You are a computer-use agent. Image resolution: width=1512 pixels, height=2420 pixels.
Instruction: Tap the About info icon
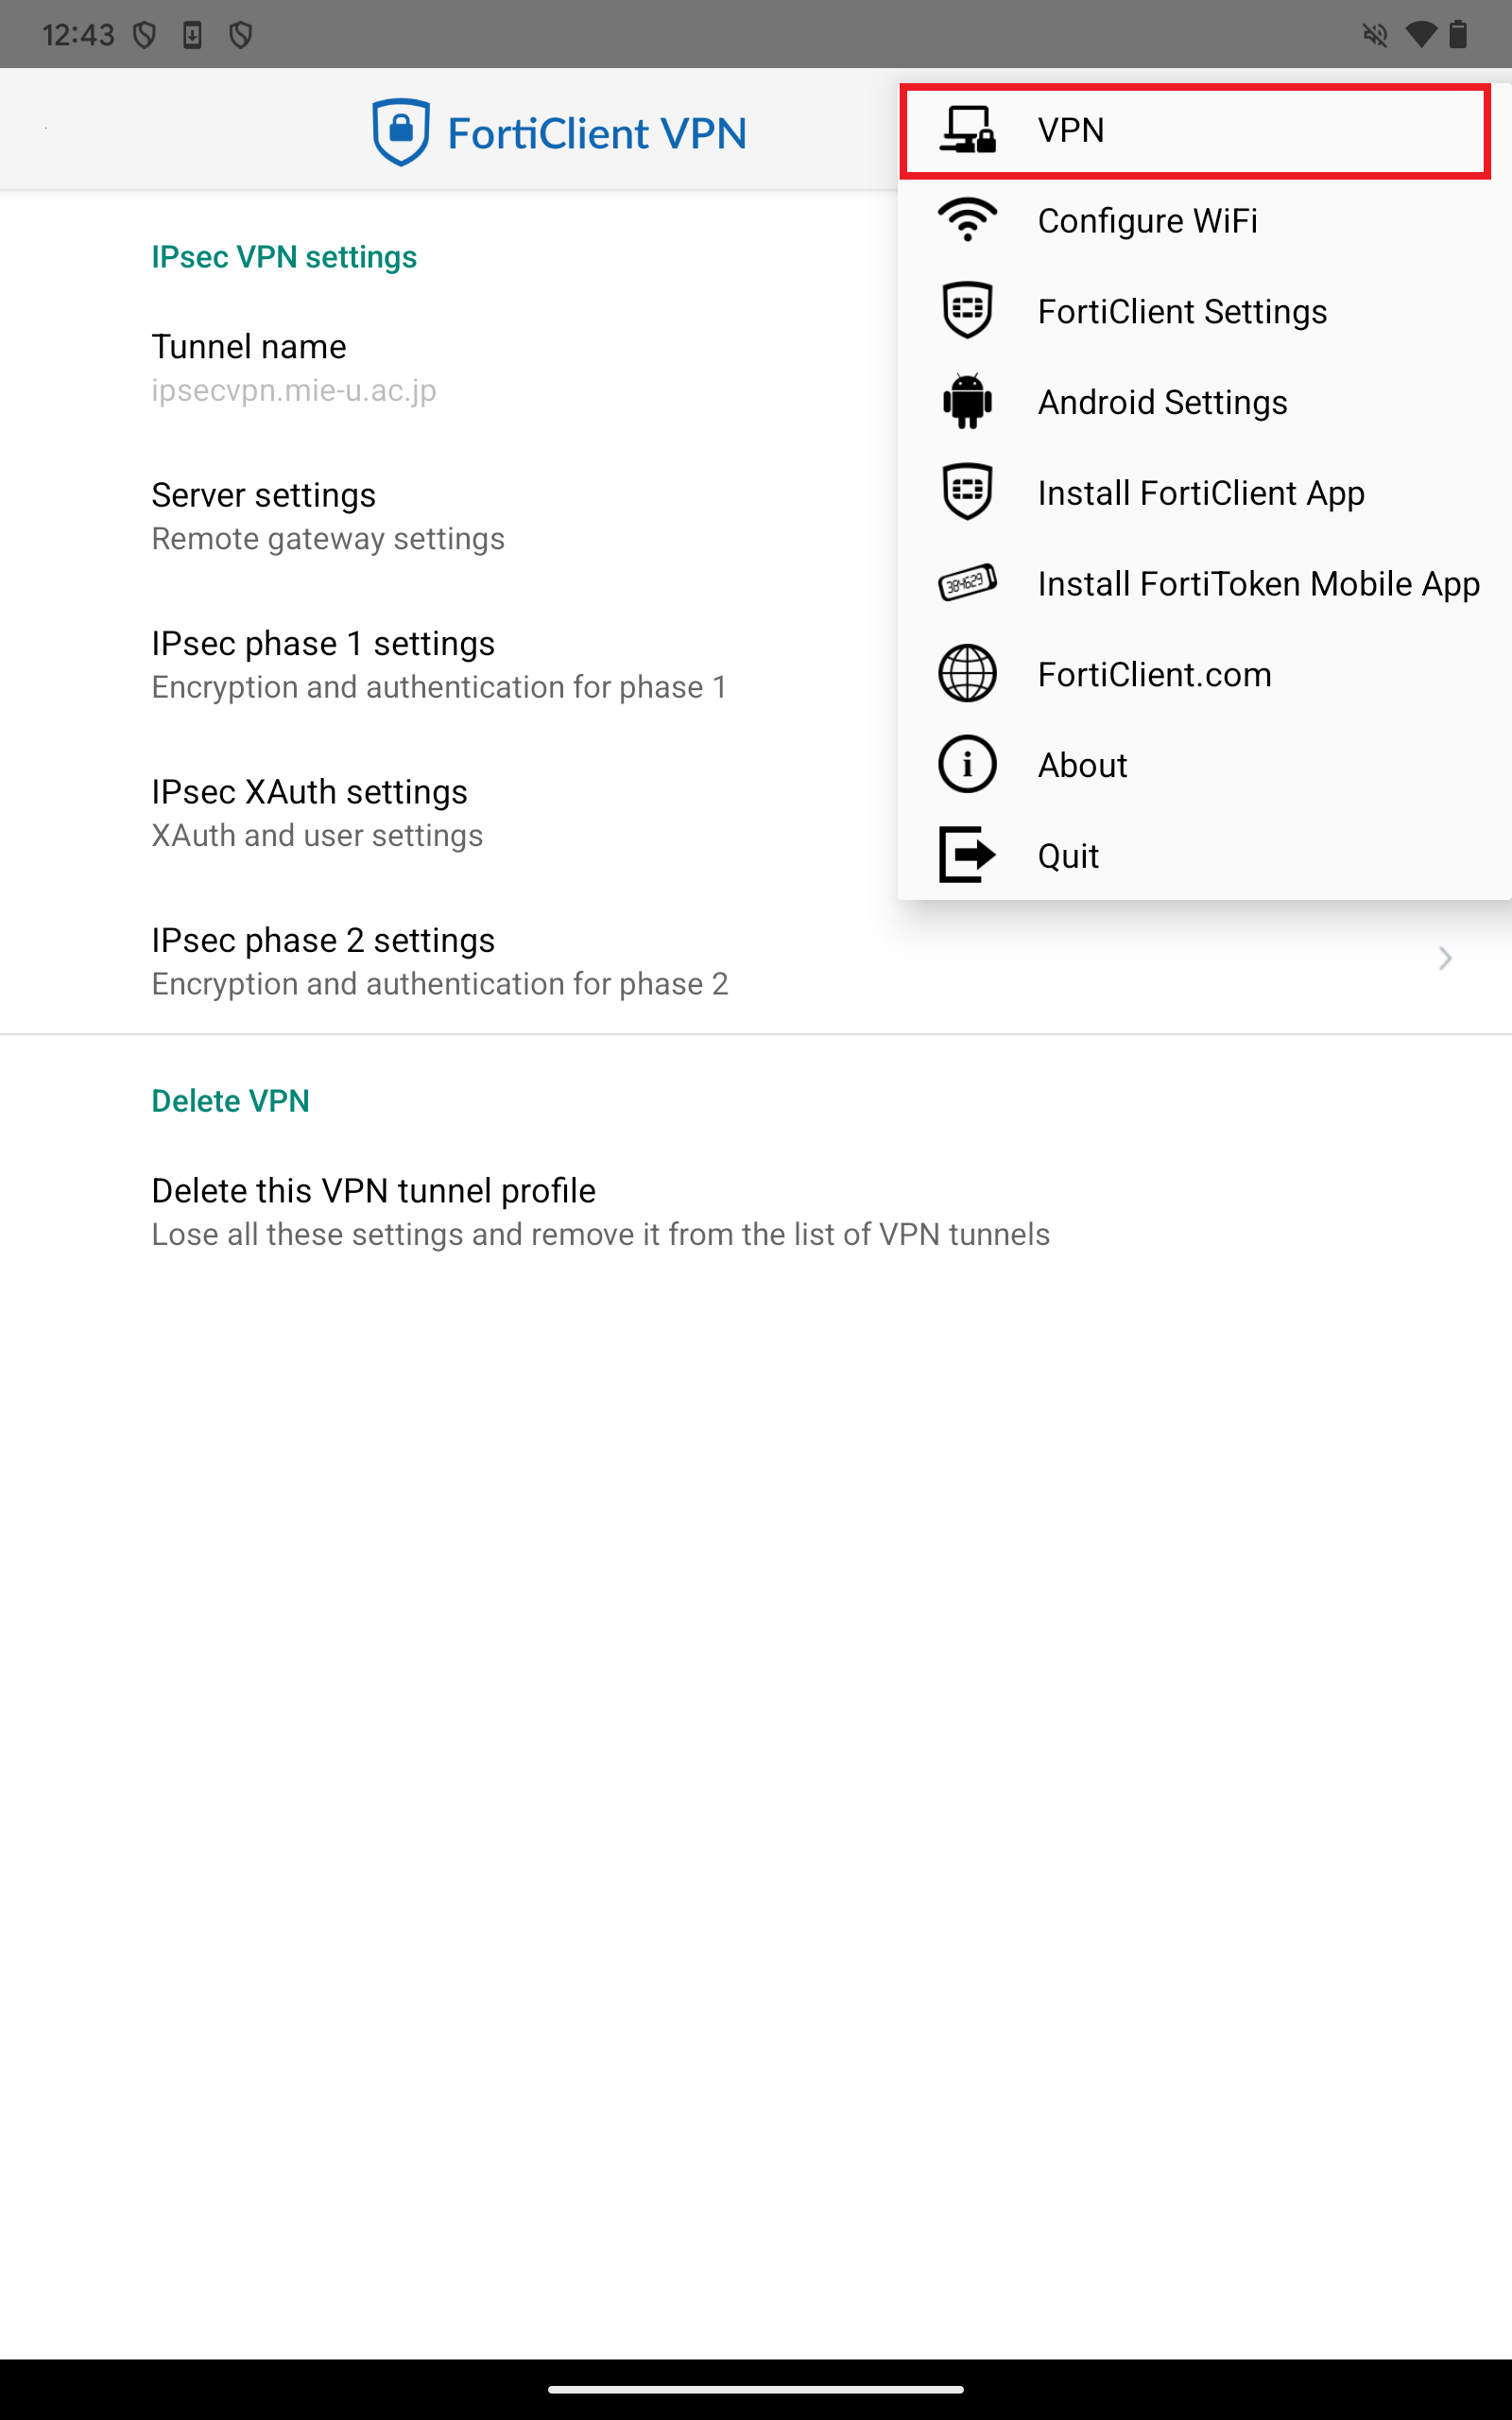(x=967, y=765)
